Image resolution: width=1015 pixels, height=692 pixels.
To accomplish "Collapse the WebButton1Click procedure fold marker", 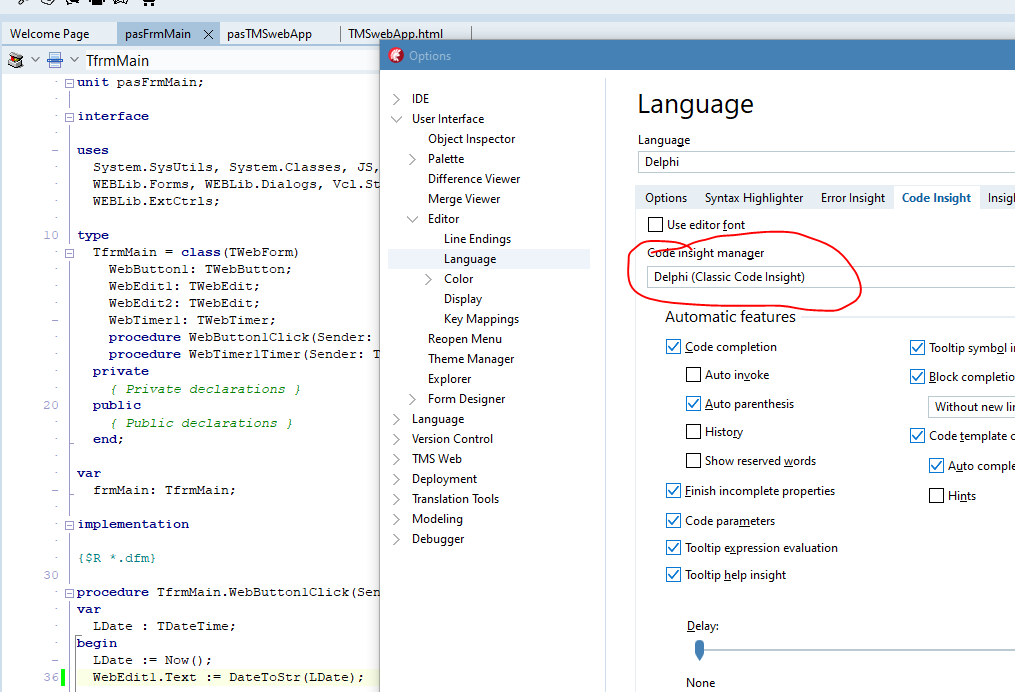I will click(69, 593).
